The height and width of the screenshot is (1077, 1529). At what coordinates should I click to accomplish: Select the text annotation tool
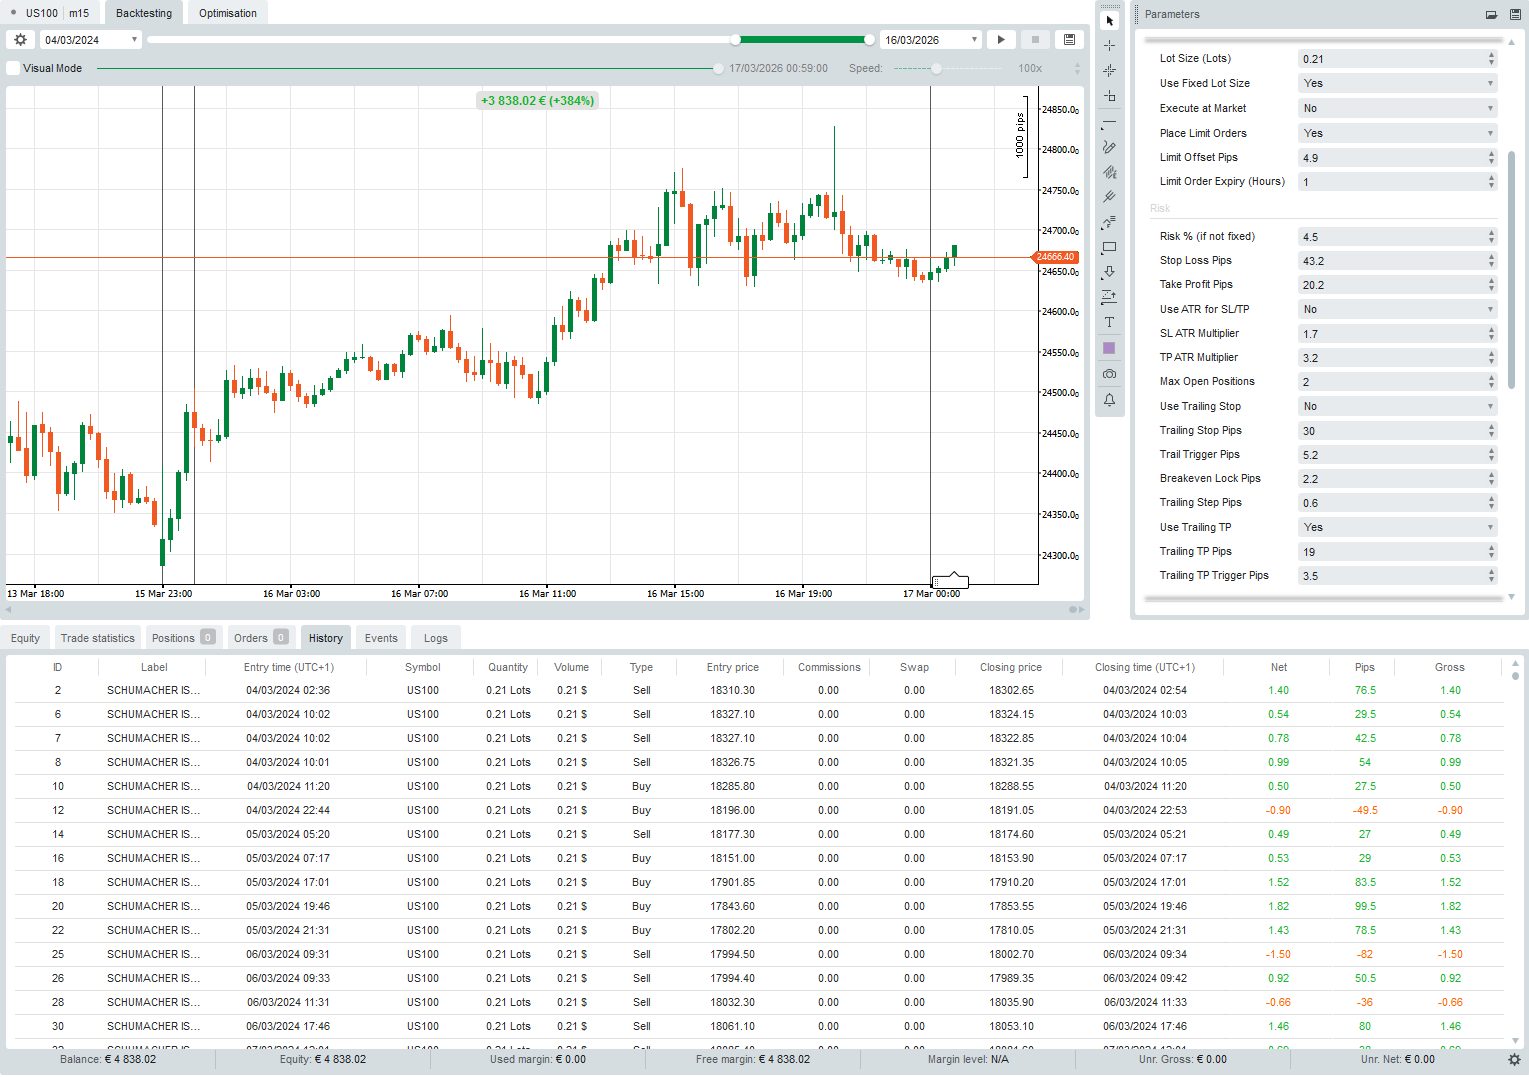tap(1109, 322)
